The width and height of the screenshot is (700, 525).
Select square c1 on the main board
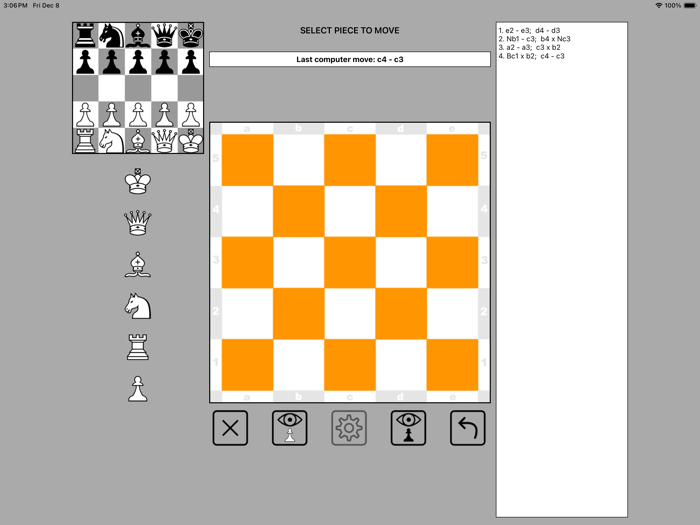point(350,365)
